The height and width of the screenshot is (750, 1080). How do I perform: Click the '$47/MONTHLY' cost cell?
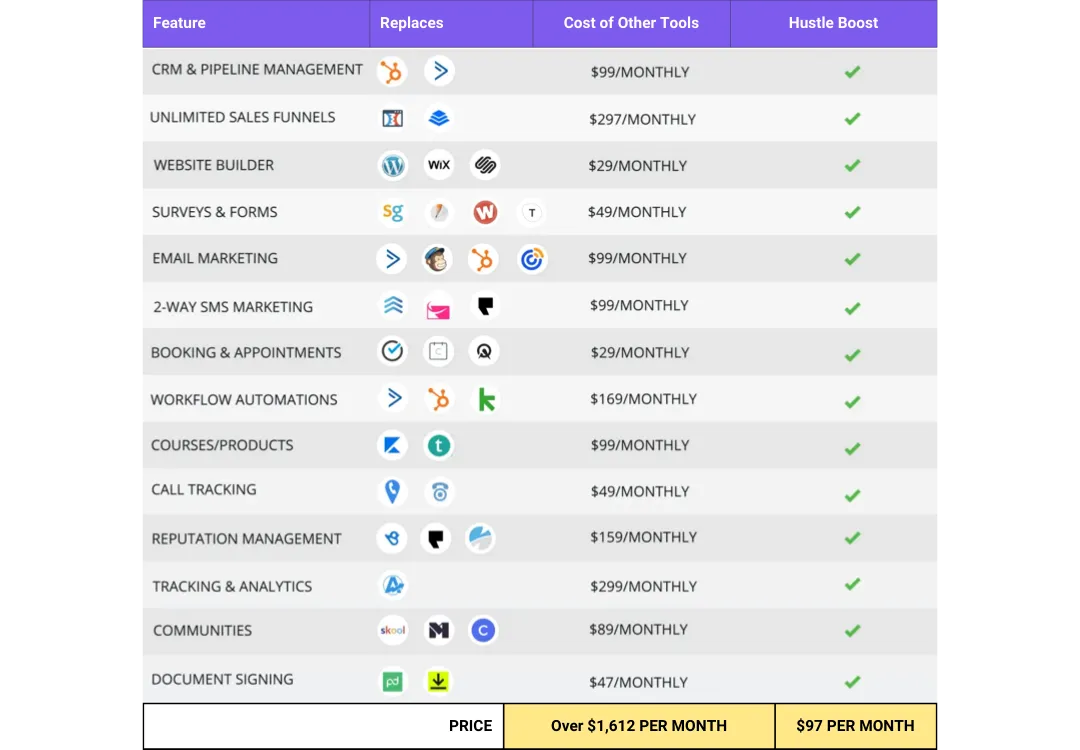point(638,683)
